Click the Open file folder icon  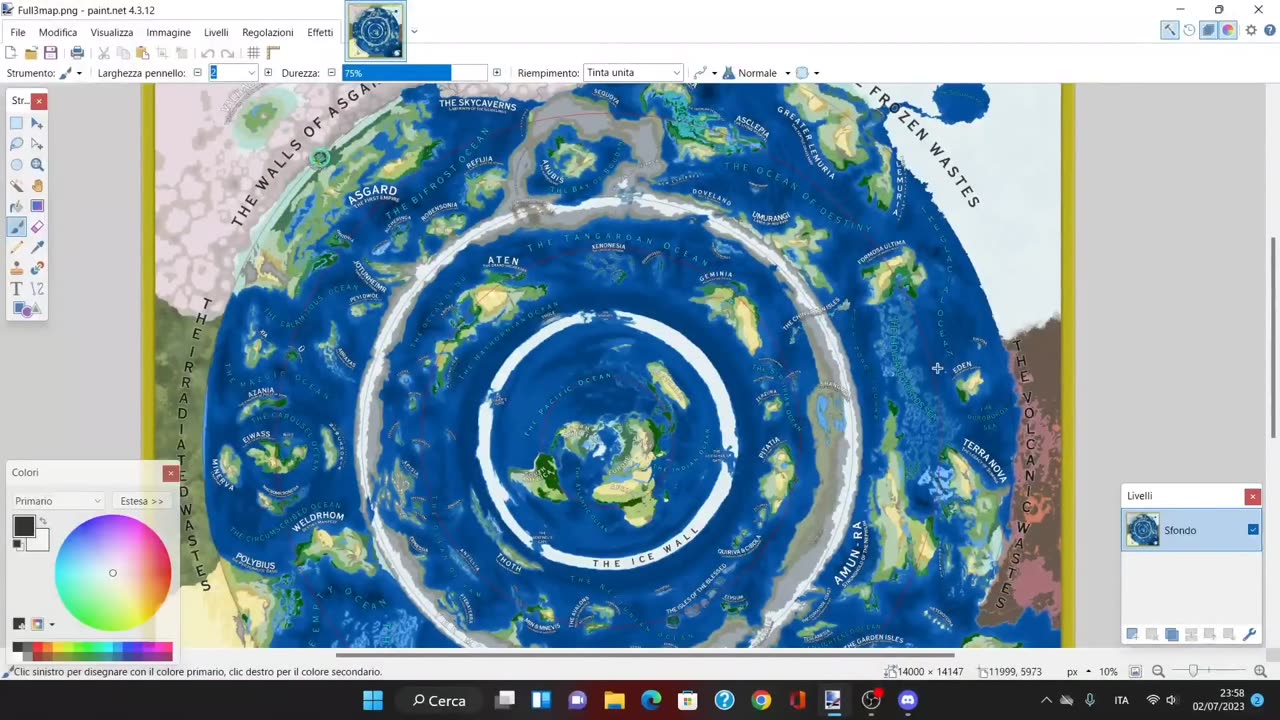32,53
